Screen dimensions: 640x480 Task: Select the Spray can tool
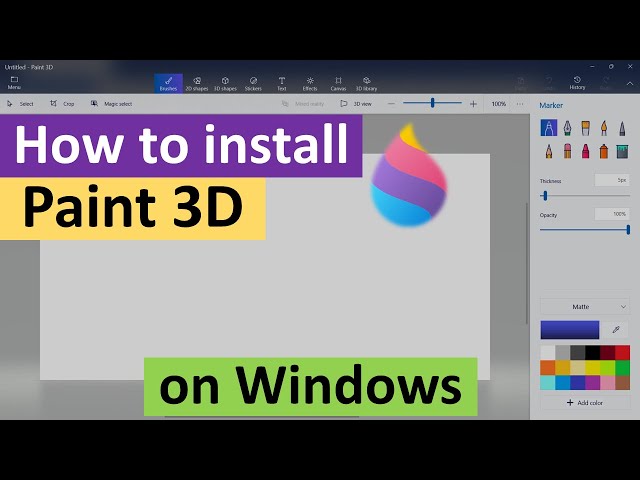click(604, 151)
